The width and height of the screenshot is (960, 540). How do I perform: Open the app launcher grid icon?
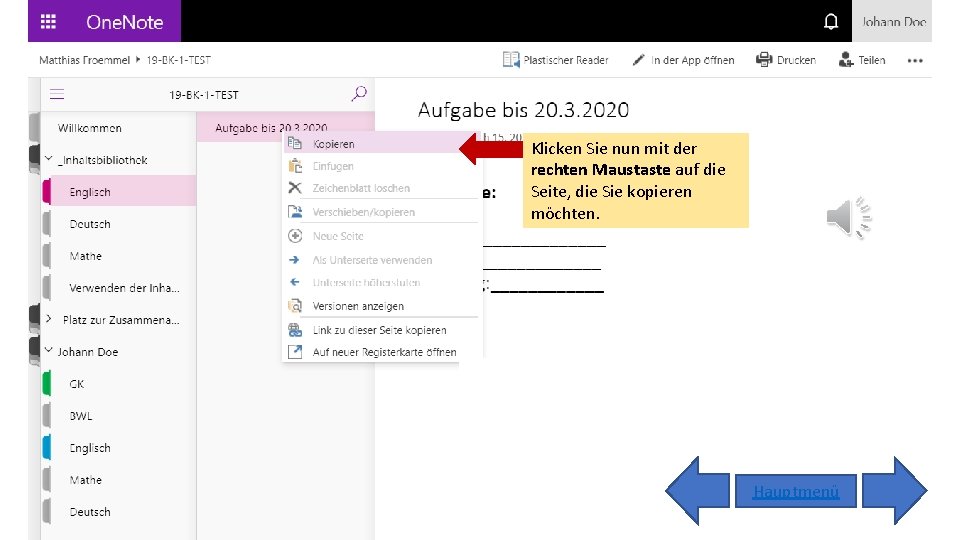coord(48,22)
